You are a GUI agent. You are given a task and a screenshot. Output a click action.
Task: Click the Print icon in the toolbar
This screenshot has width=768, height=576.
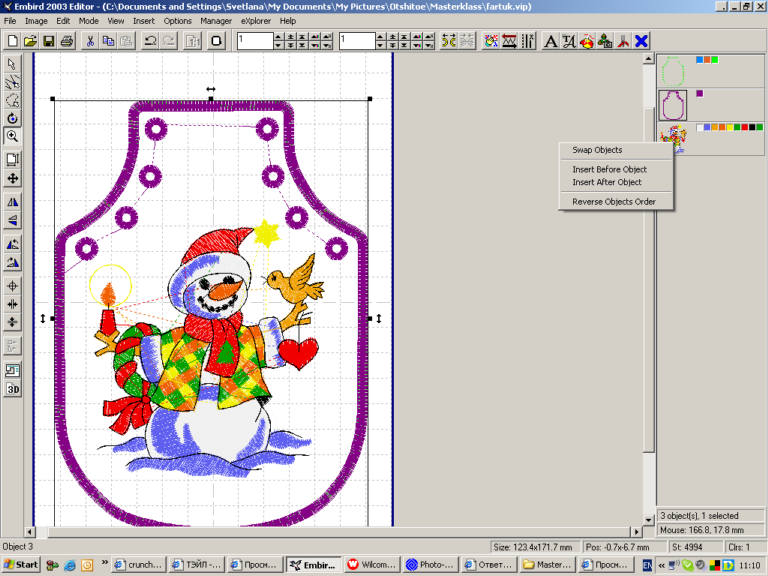click(x=66, y=41)
